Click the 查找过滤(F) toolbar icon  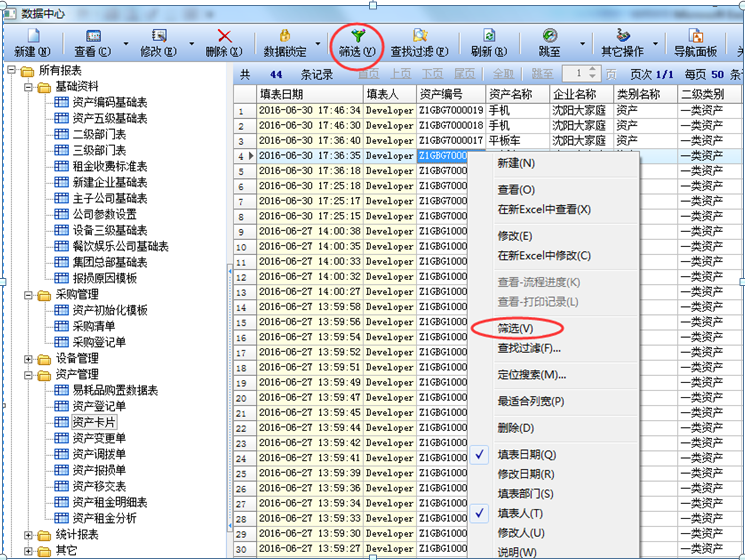420,36
